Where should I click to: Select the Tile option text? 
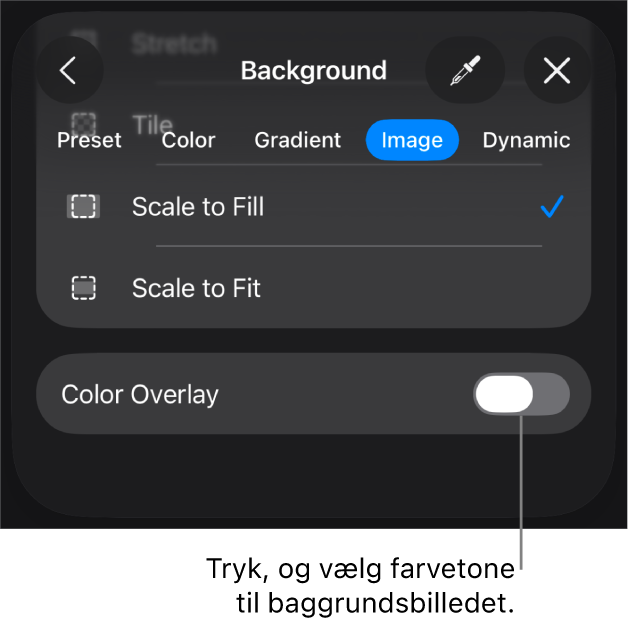152,124
